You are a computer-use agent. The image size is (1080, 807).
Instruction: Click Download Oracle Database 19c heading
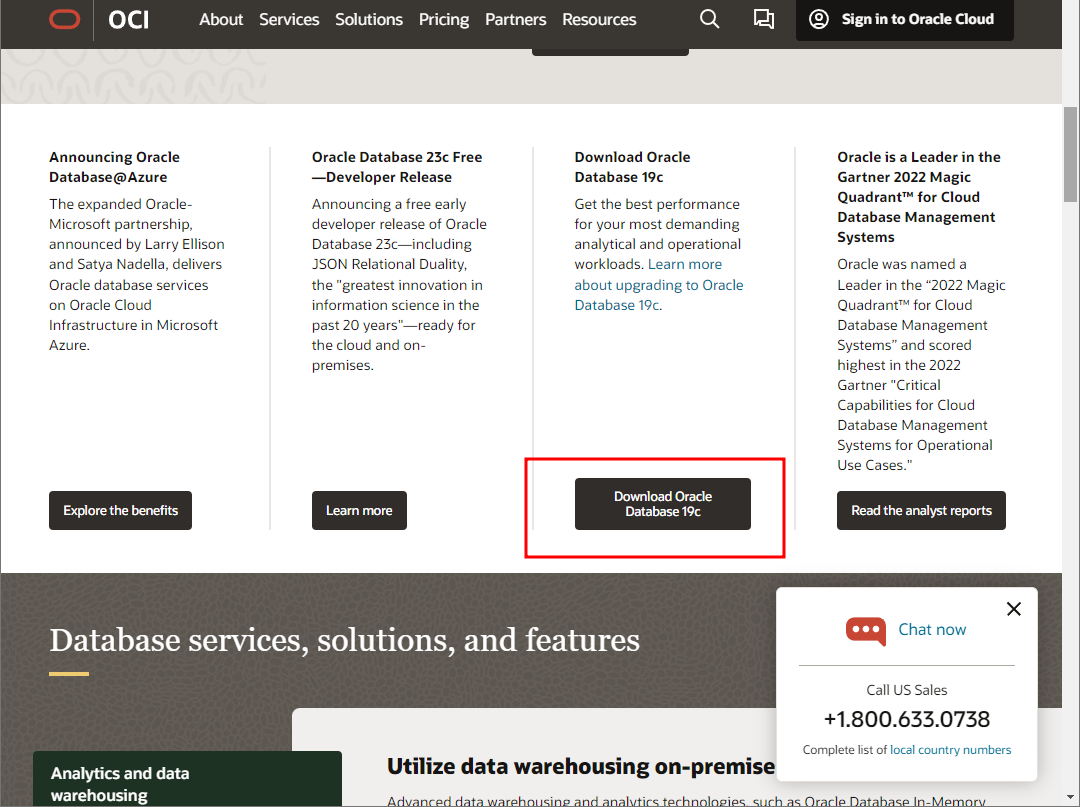pyautogui.click(x=632, y=167)
